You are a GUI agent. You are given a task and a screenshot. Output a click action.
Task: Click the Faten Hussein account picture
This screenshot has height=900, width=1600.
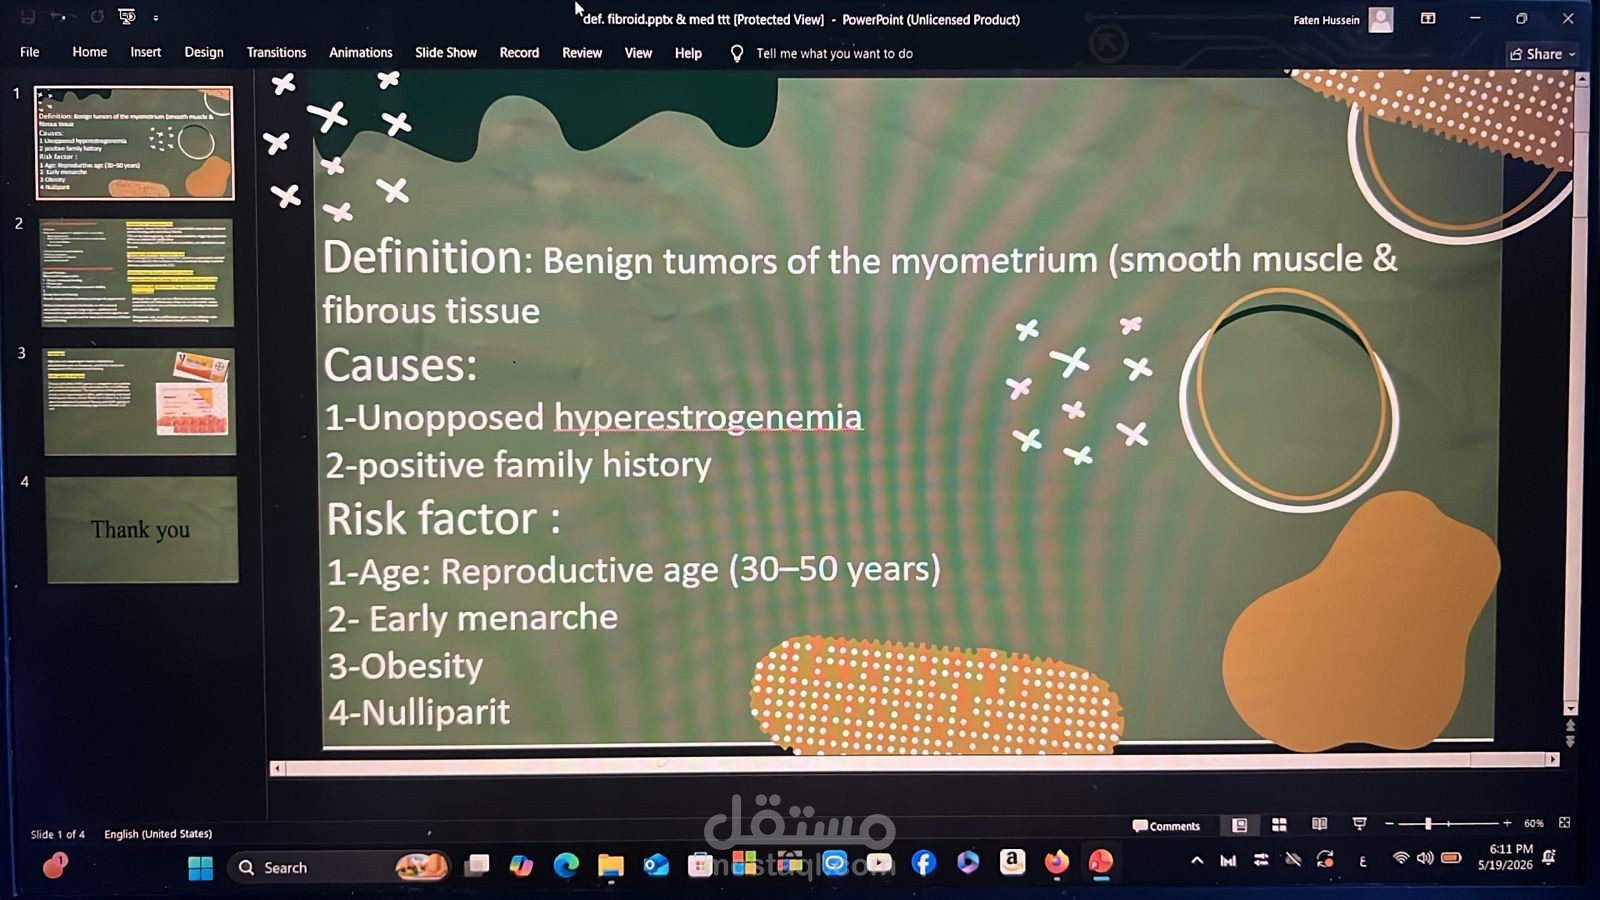1381,19
